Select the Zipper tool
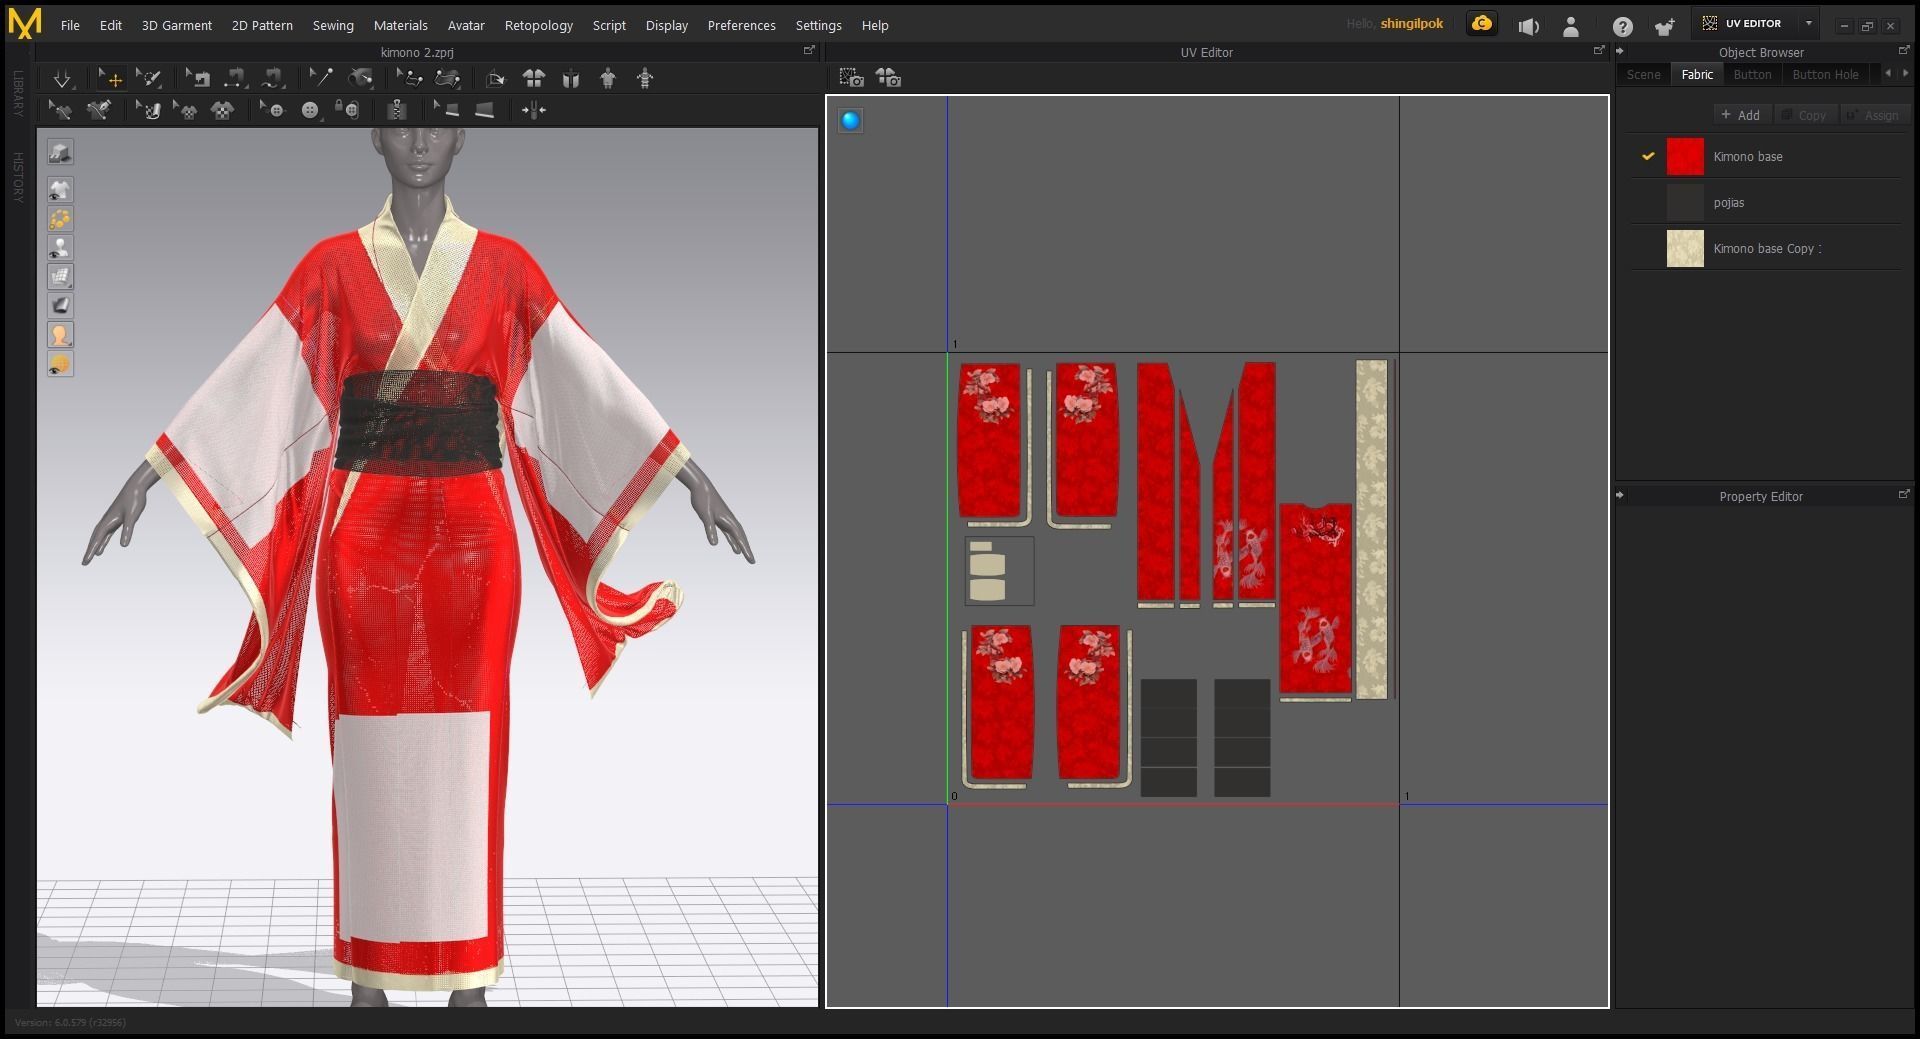 coord(397,110)
